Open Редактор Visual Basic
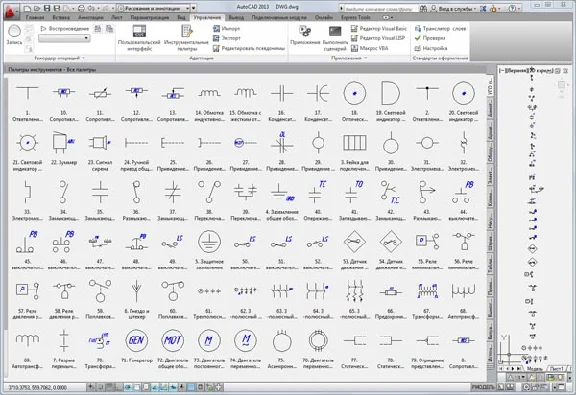This screenshot has height=395, width=576. 379,28
